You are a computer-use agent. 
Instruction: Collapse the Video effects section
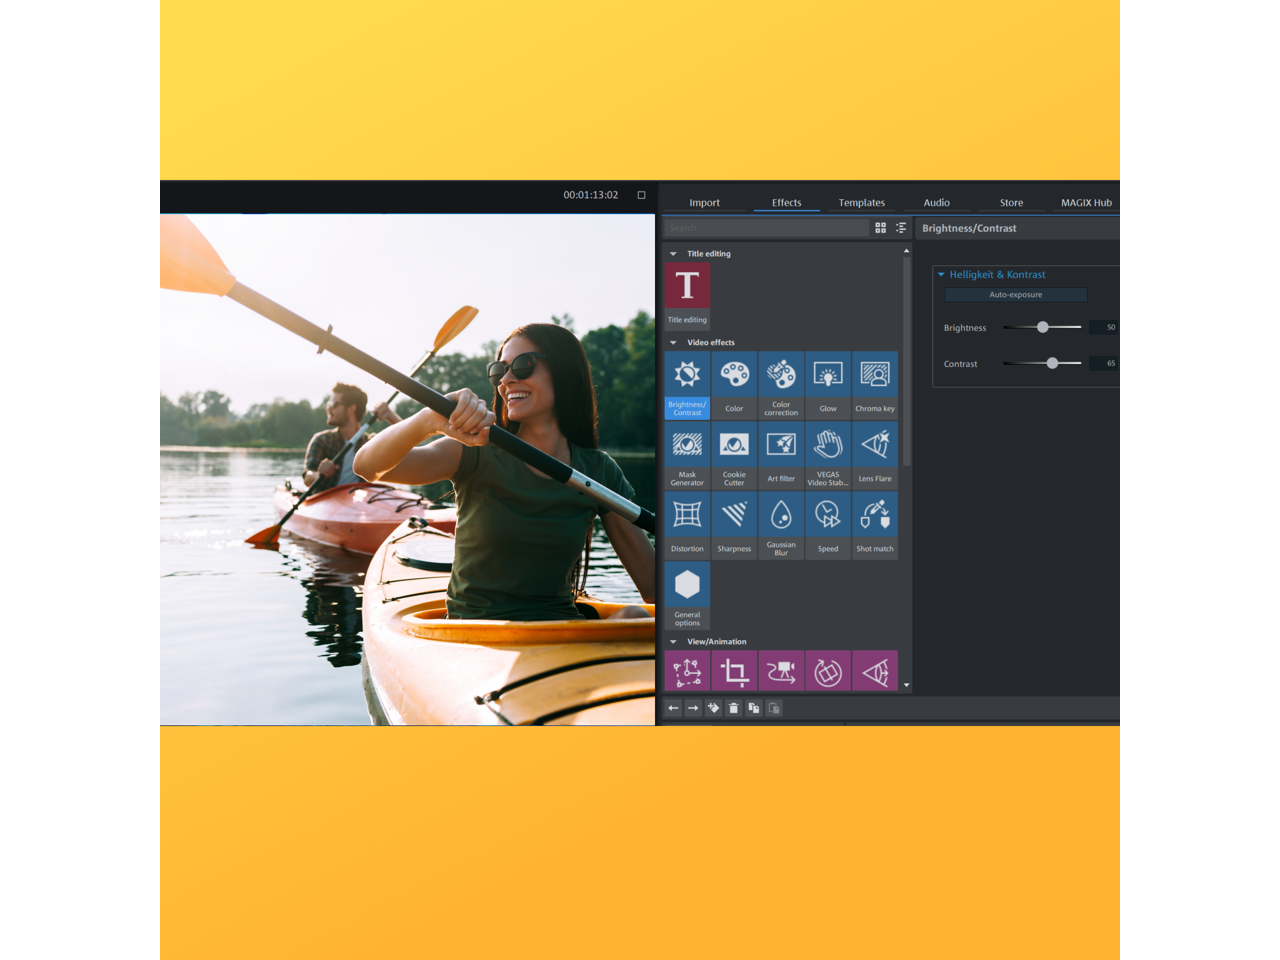(x=674, y=343)
